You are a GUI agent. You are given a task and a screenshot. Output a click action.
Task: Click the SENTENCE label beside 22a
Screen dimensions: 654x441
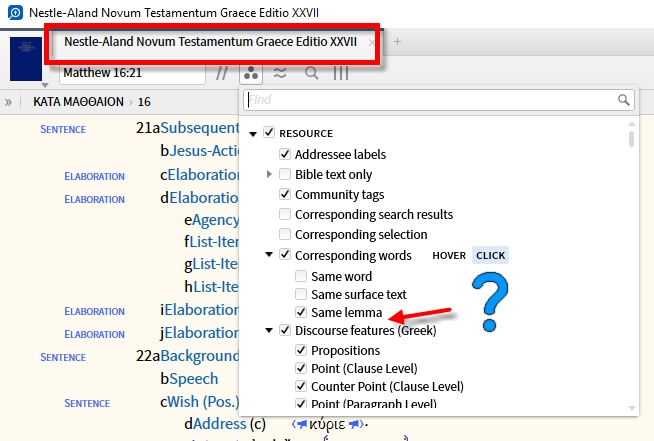[x=63, y=358]
